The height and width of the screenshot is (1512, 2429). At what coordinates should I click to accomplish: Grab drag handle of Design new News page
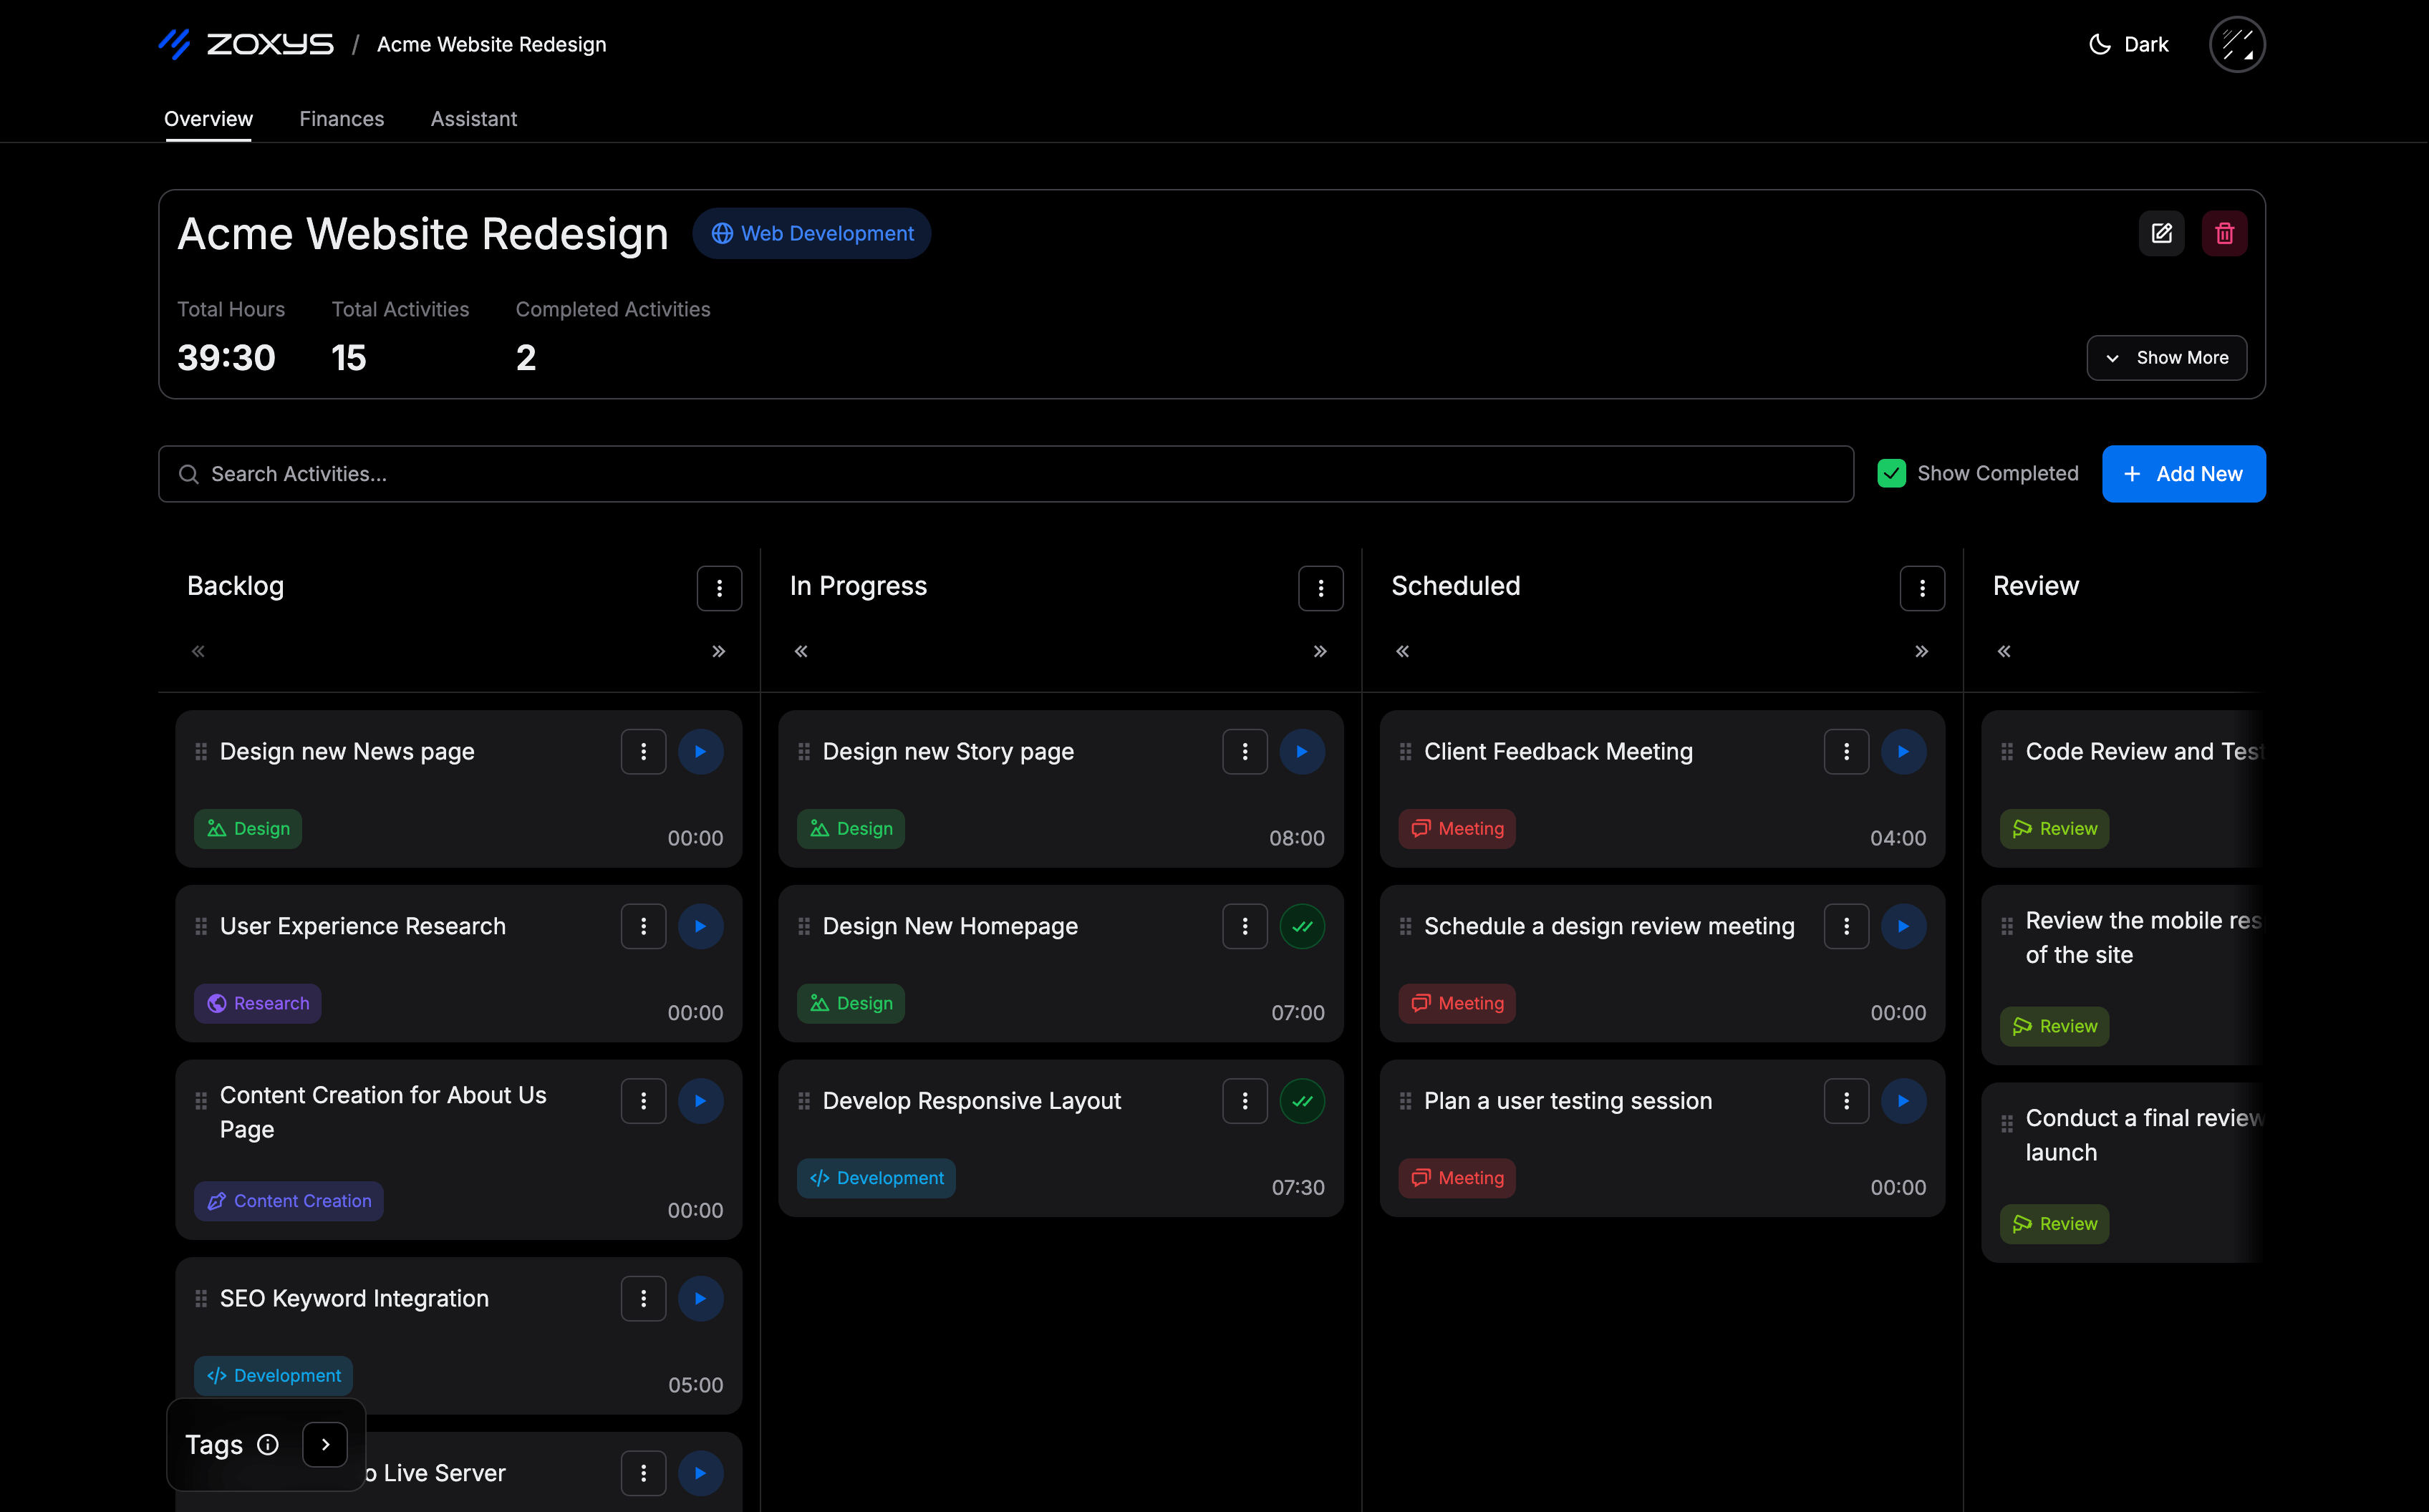pyautogui.click(x=201, y=751)
